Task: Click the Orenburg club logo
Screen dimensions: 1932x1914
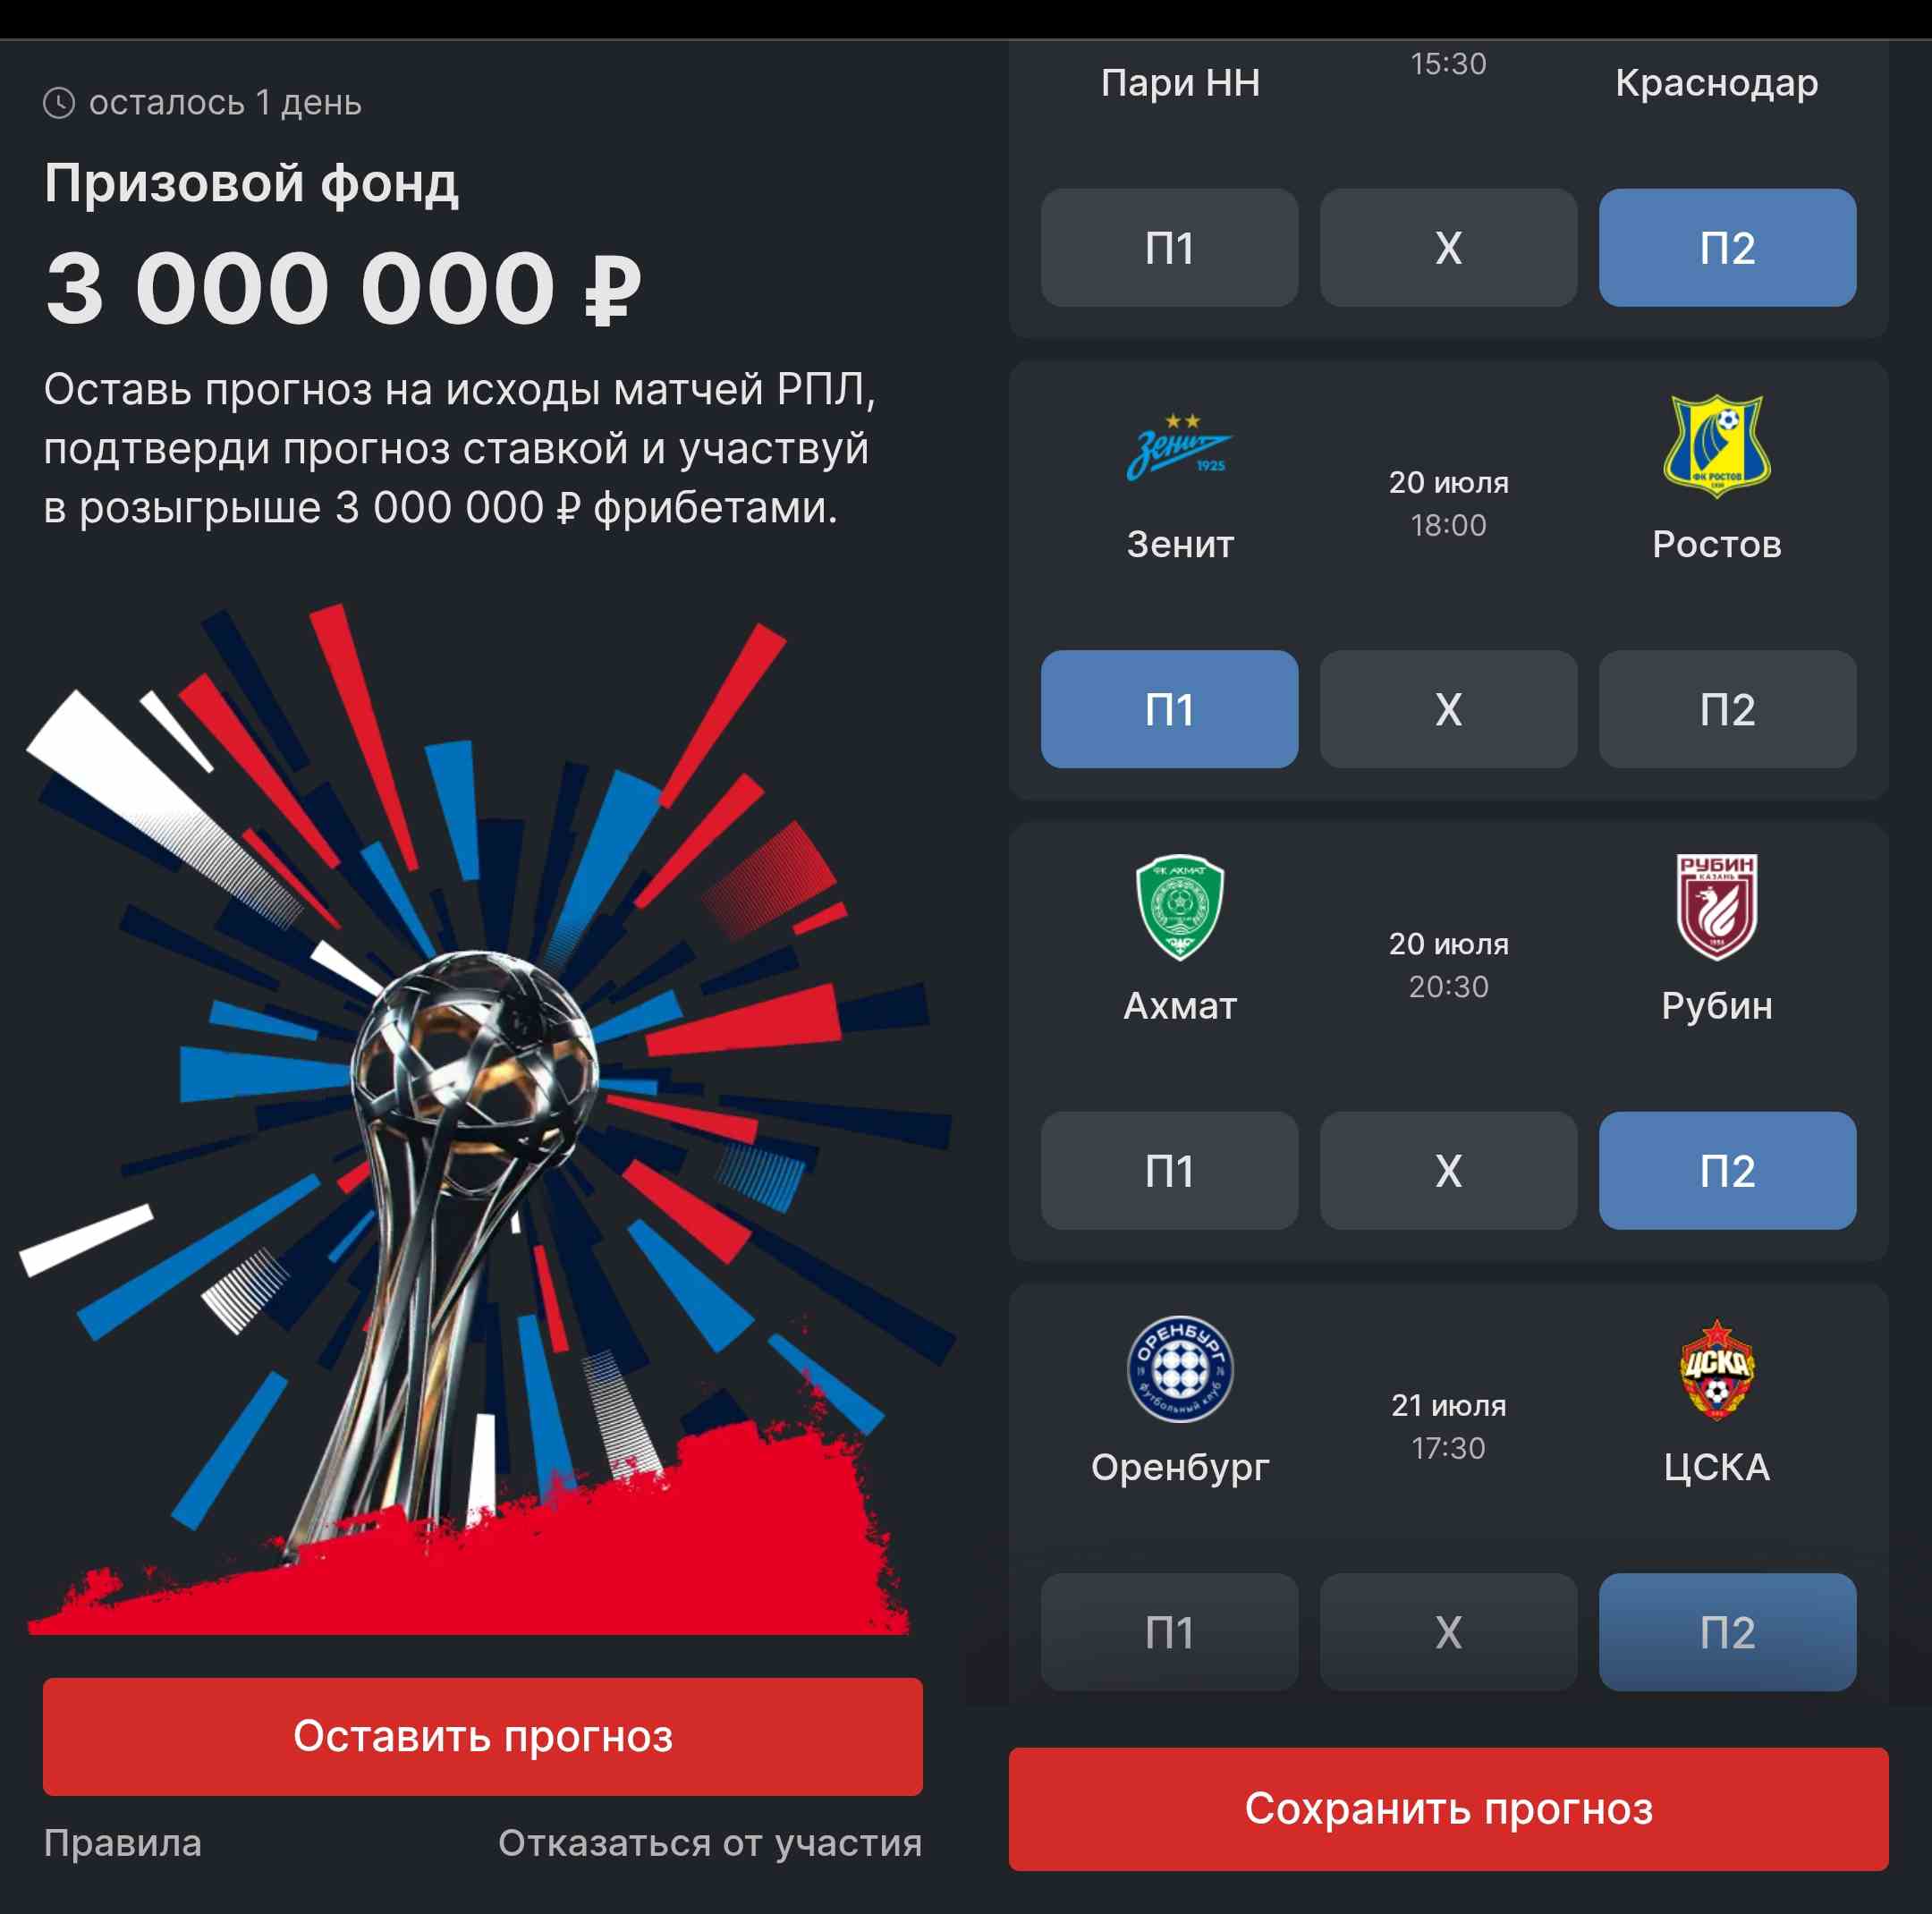Action: 1180,1368
